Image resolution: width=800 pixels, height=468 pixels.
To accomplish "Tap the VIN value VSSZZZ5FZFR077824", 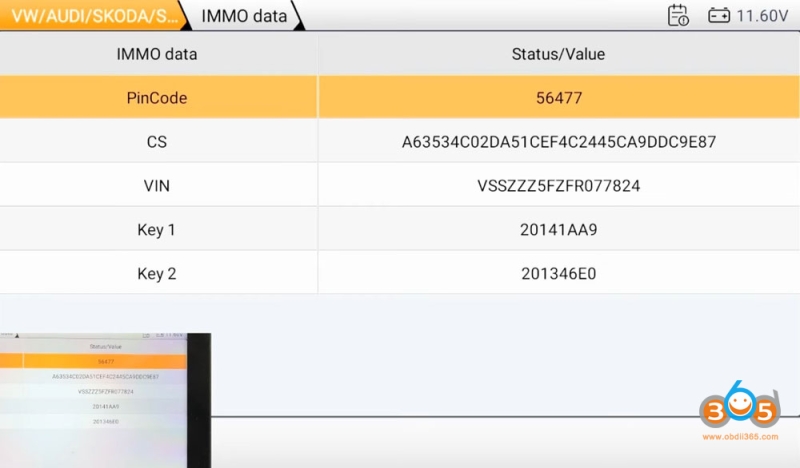I will [558, 186].
